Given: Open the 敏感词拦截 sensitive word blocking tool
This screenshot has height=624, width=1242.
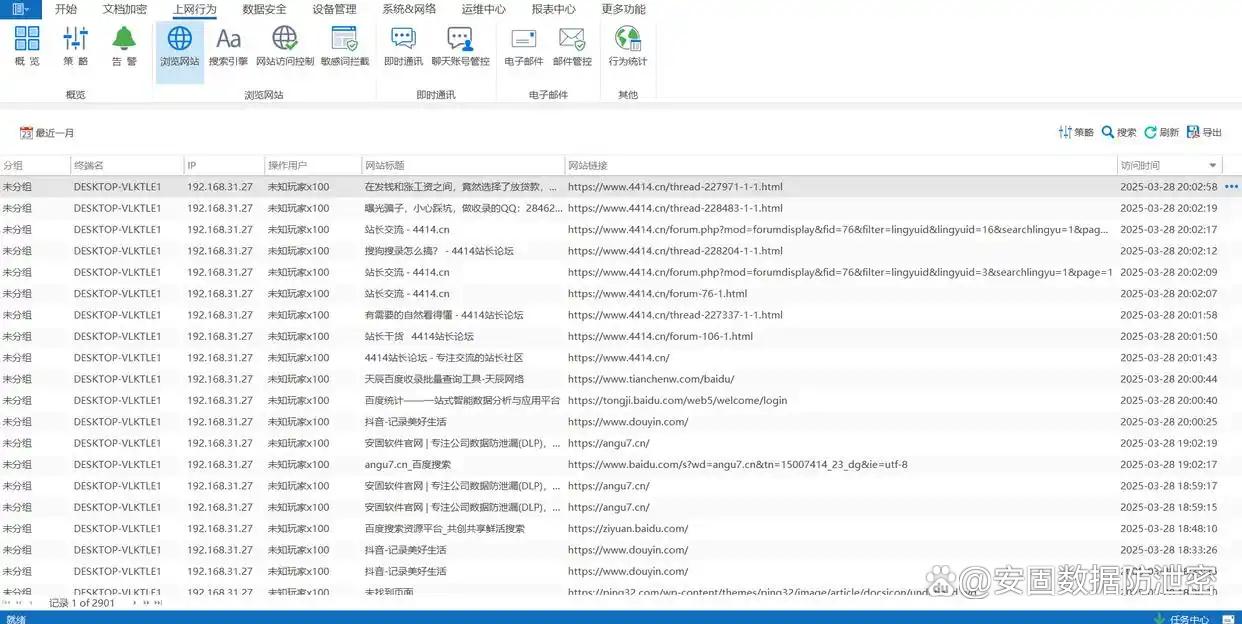Looking at the screenshot, I should coord(345,46).
